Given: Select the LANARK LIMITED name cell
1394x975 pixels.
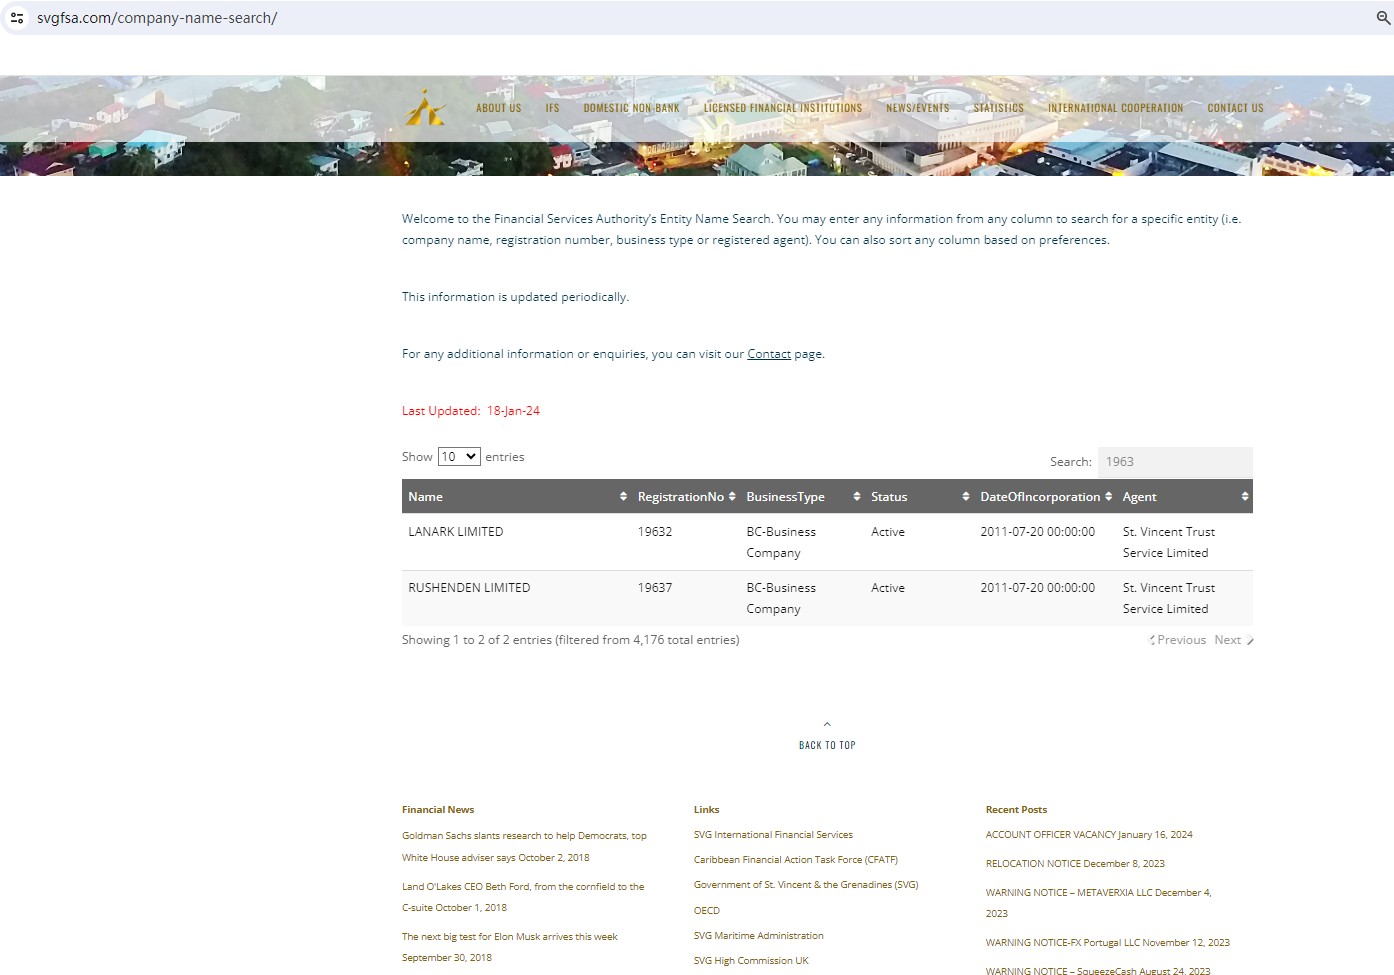Looking at the screenshot, I should coord(456,532).
